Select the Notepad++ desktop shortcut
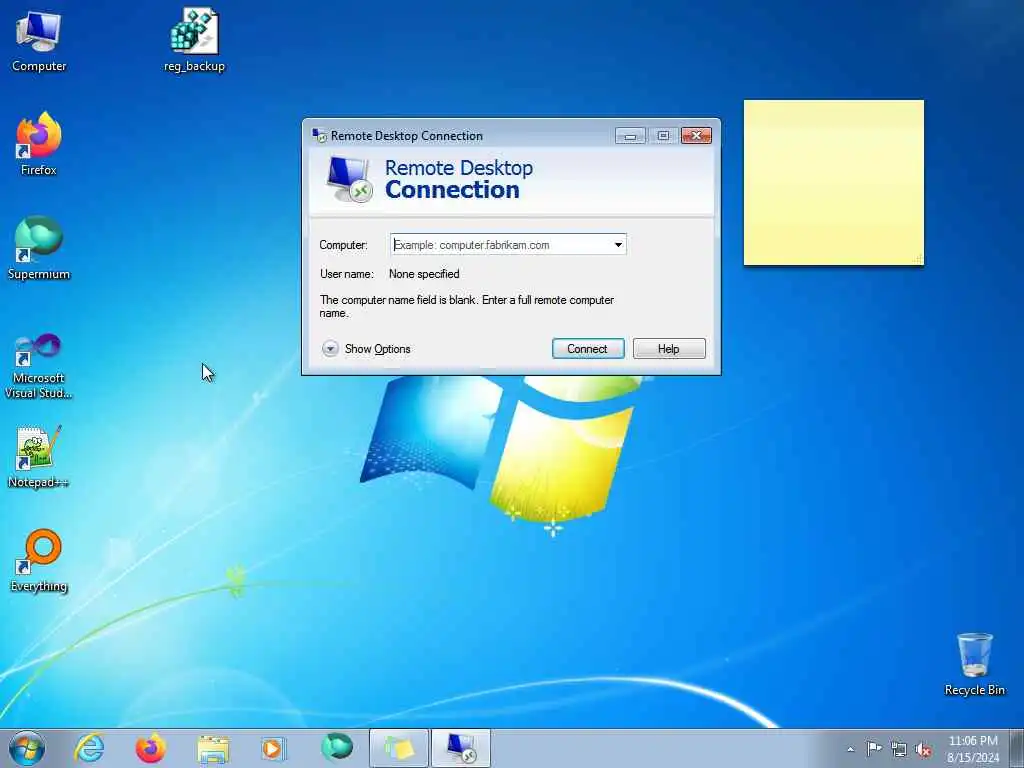 [39, 456]
